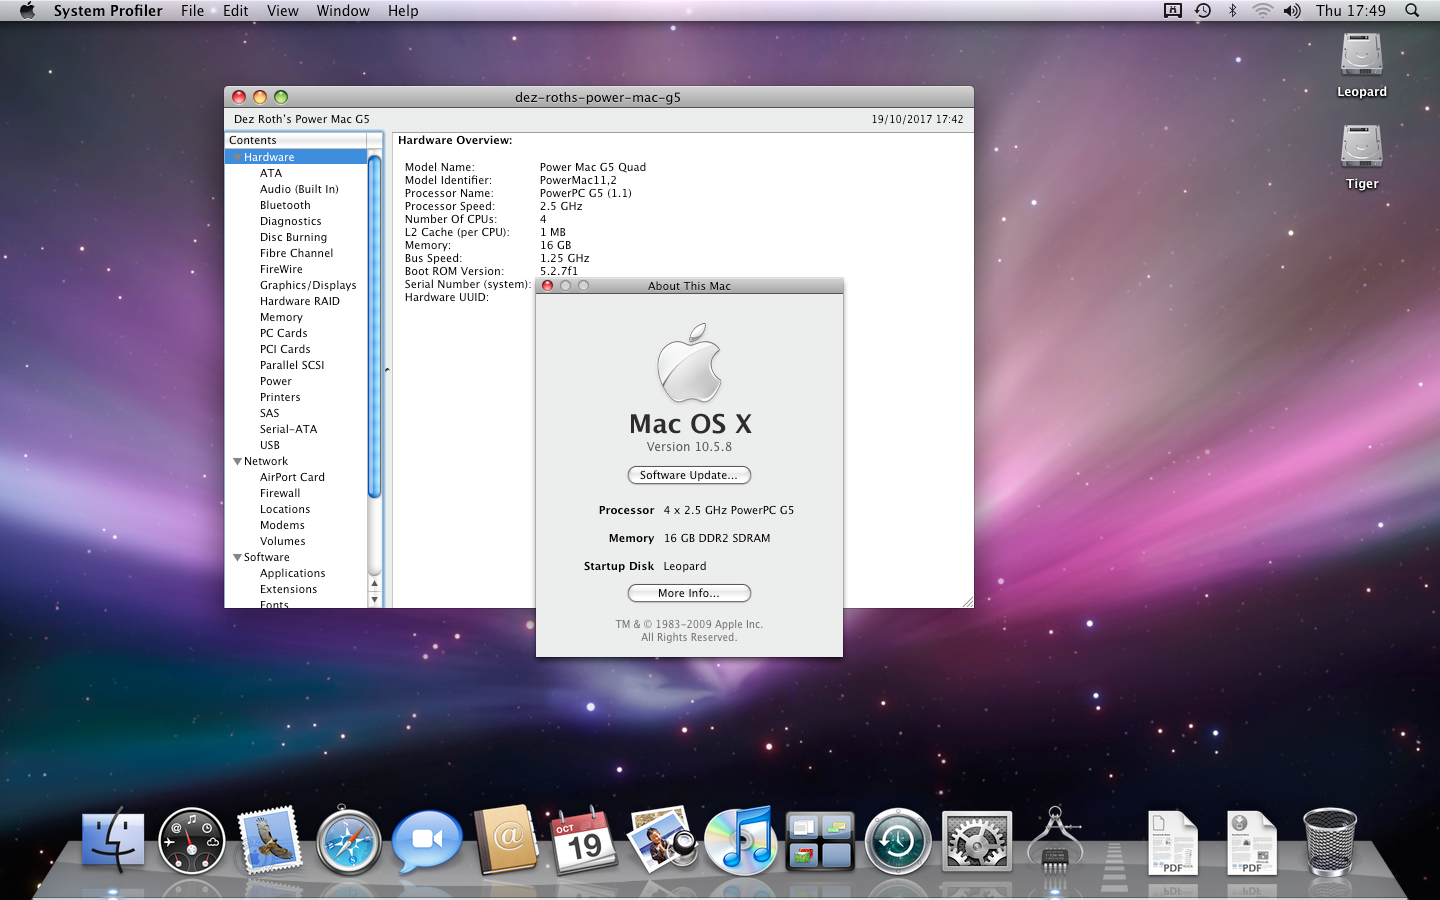The height and width of the screenshot is (900, 1440).
Task: Click the sidebar scrollbar blue thumb
Action: 374,326
